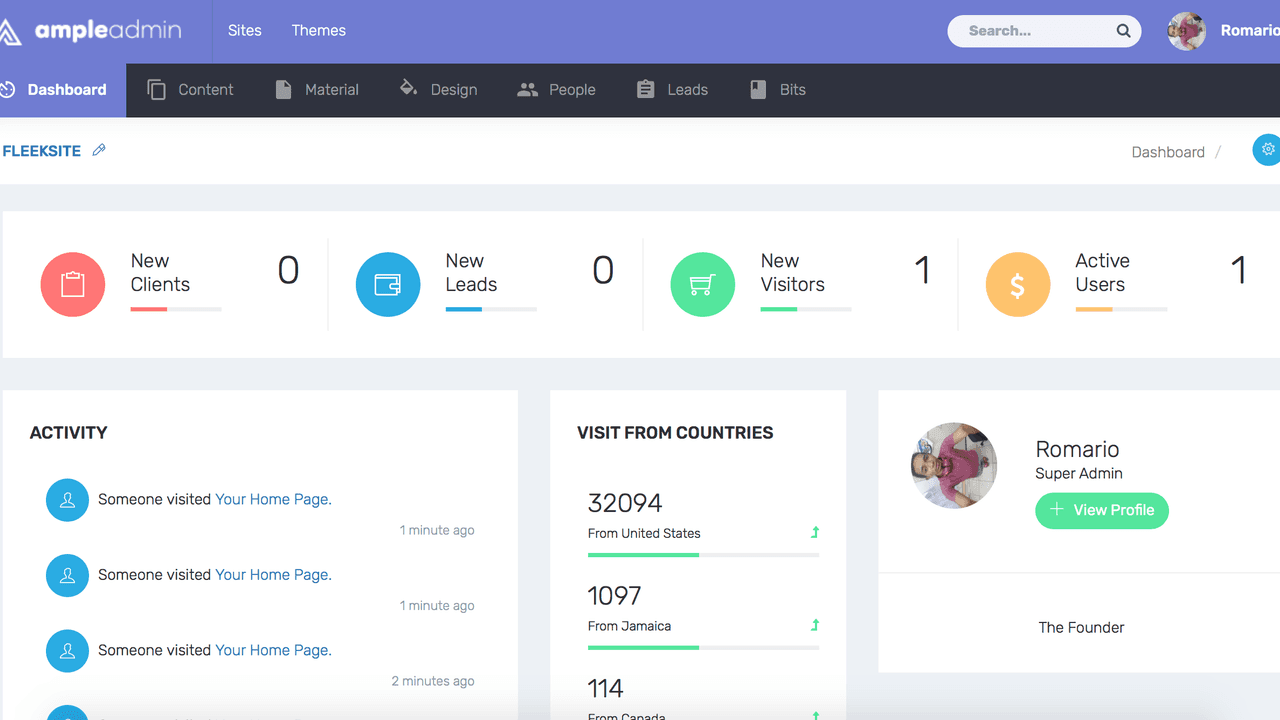Click the Your Home Page link in the second activity
The image size is (1280, 720).
tap(273, 575)
